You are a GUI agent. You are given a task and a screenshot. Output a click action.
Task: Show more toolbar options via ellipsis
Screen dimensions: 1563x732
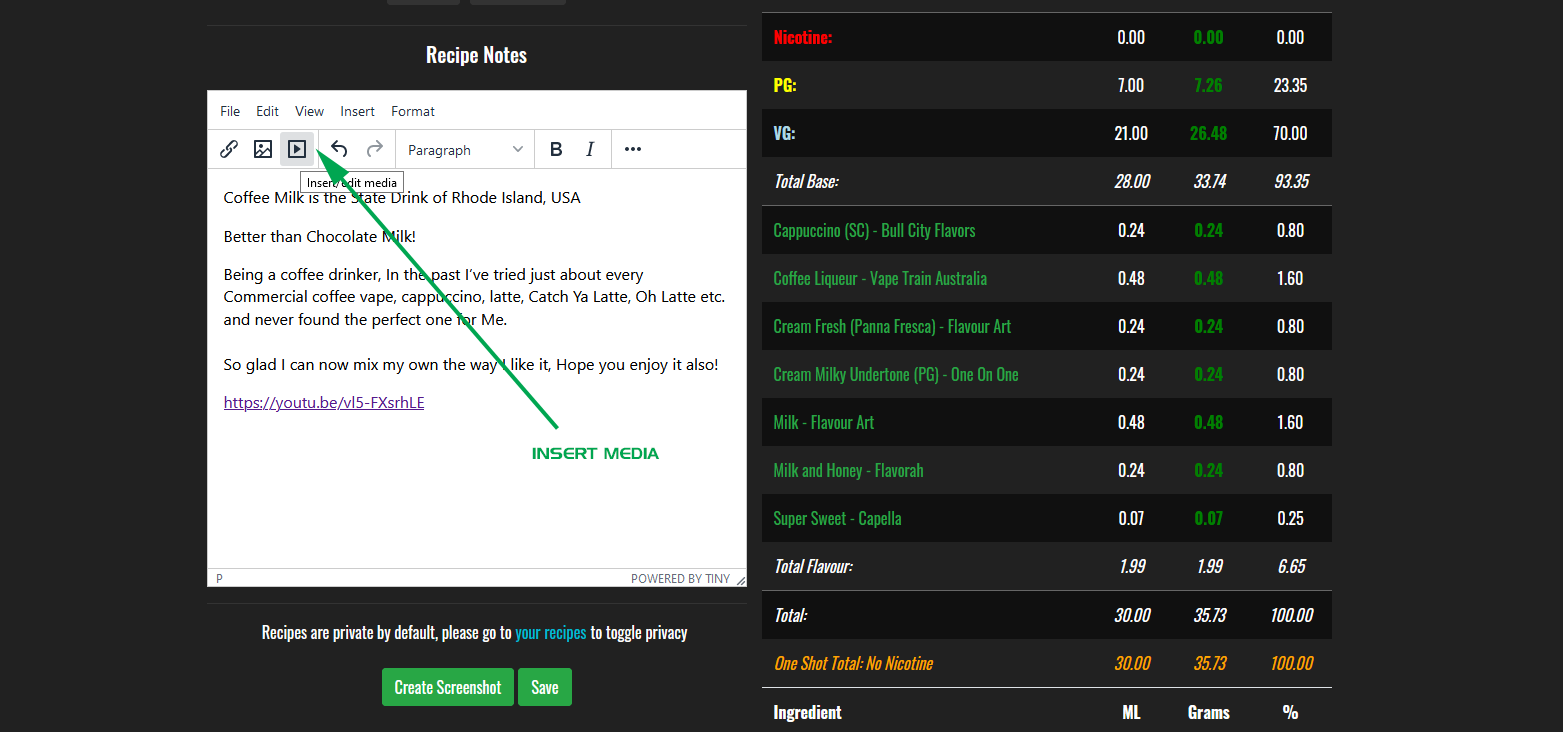click(633, 149)
